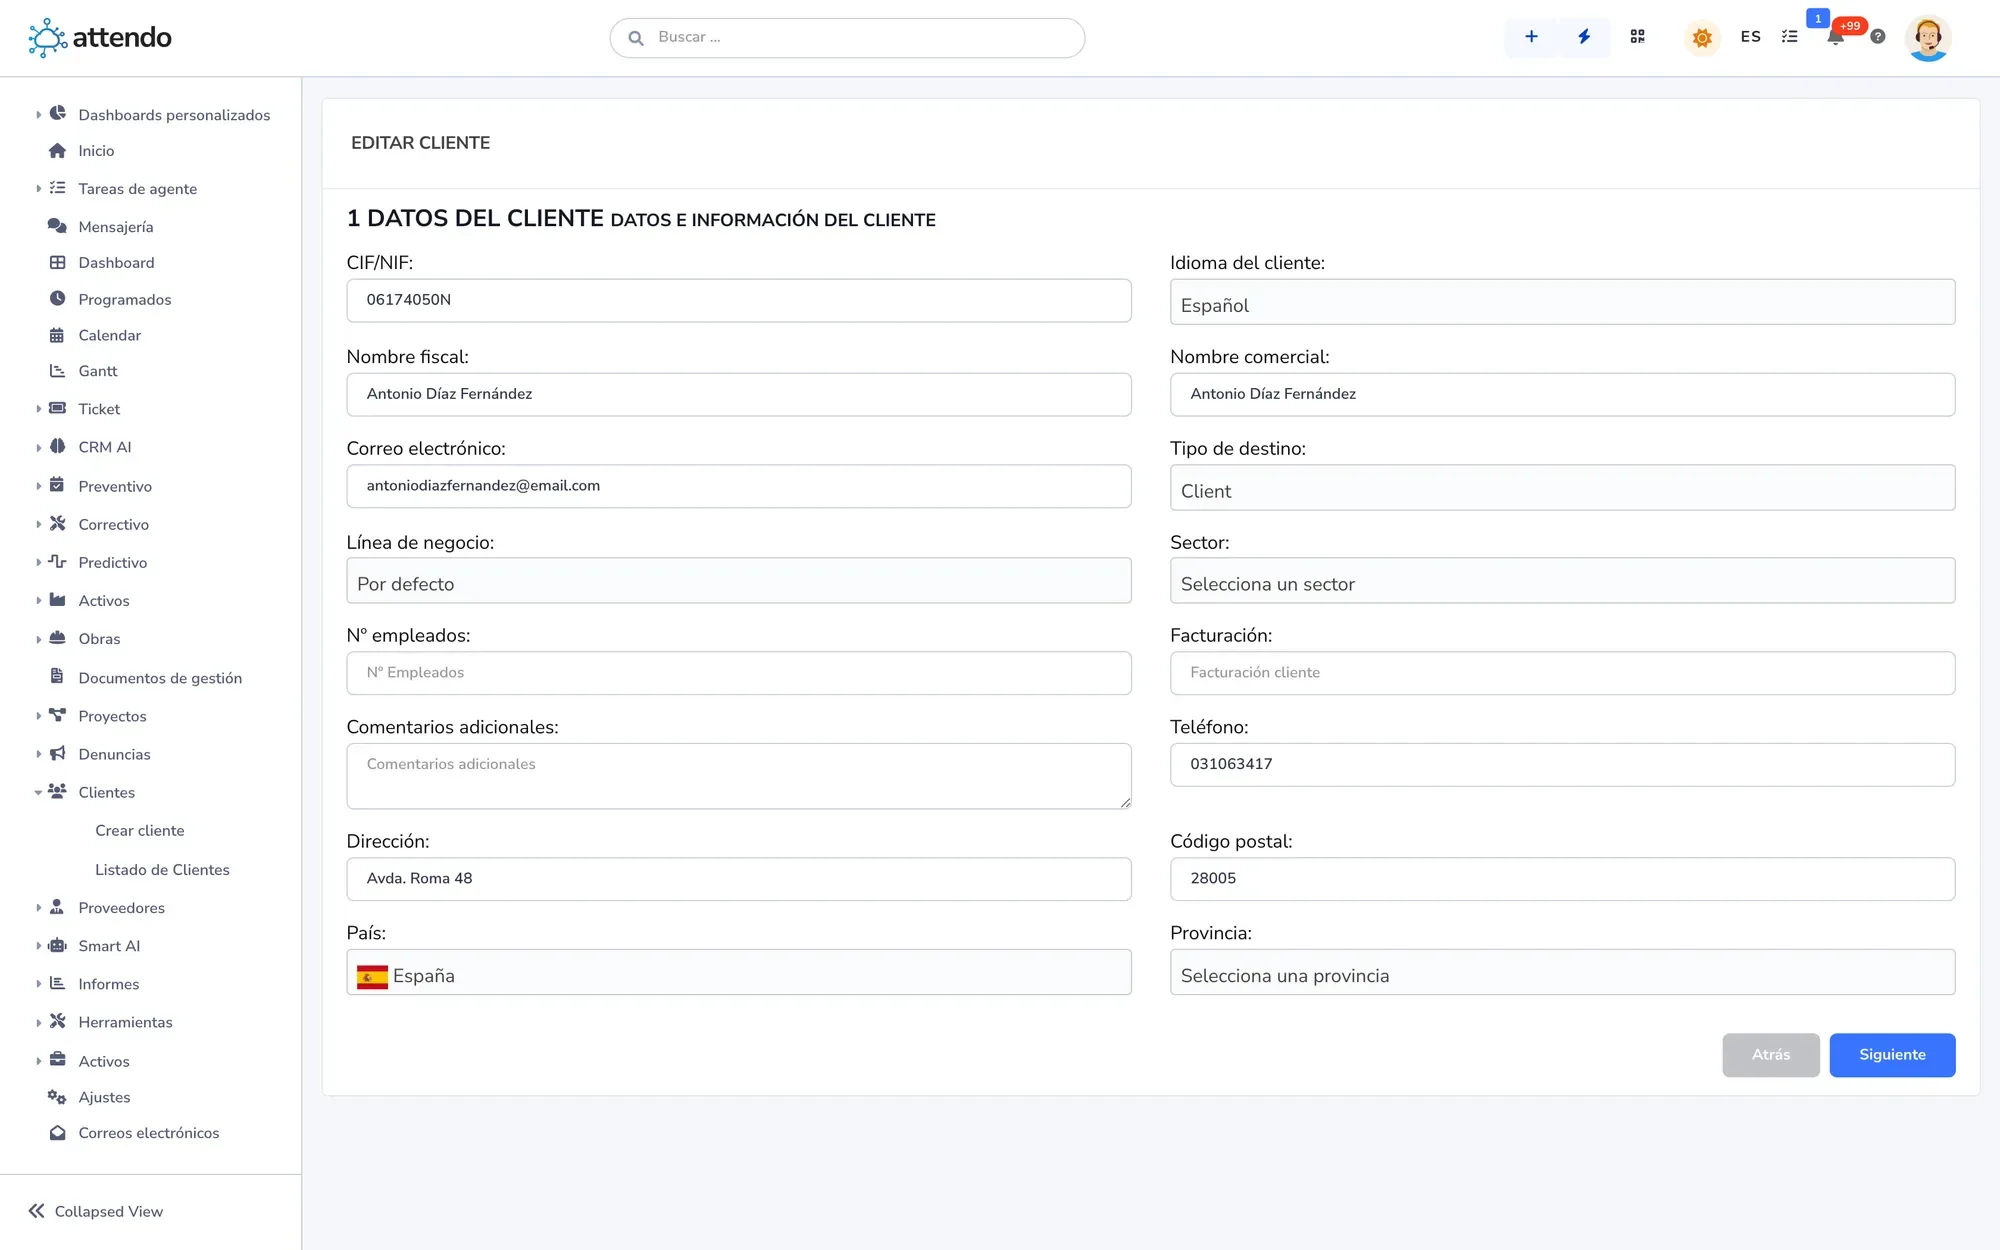Viewport: 2000px width, 1250px height.
Task: Click the Buscar search field
Action: click(847, 38)
